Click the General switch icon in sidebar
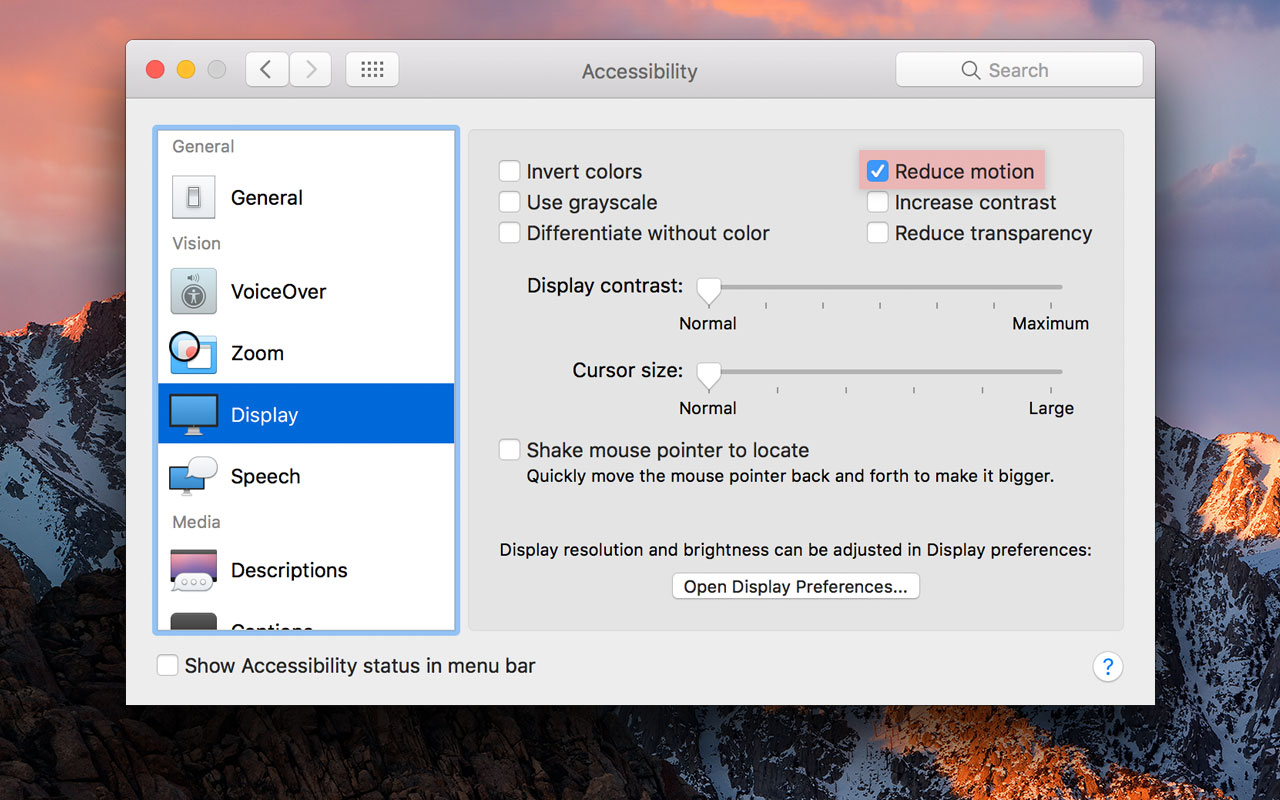This screenshot has width=1280, height=800. (x=193, y=198)
